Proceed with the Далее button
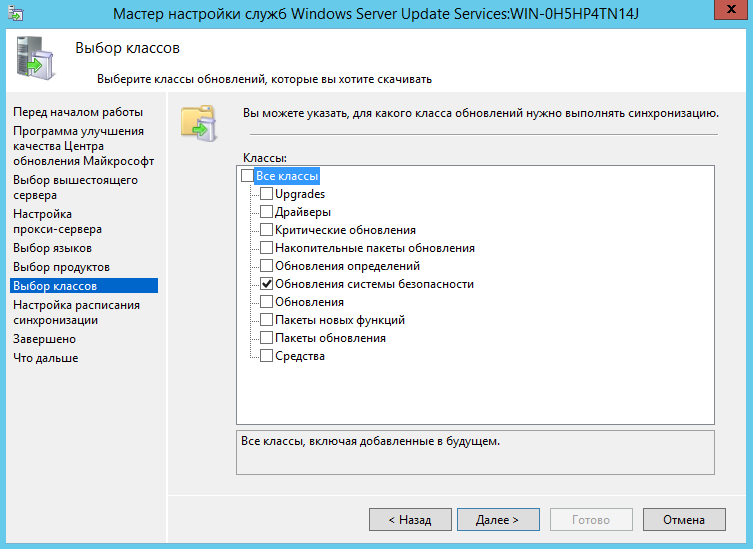 pyautogui.click(x=498, y=520)
